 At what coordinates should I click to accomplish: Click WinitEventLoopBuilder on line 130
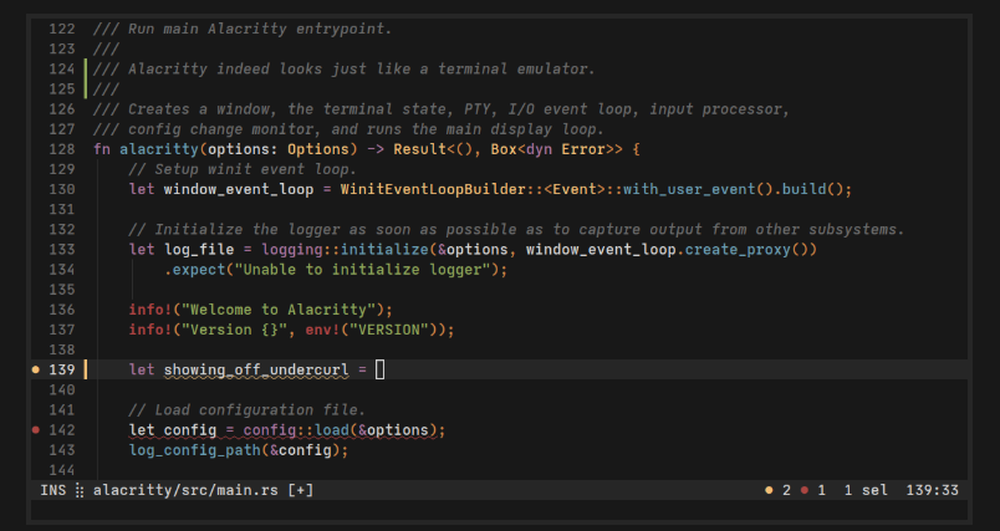432,189
